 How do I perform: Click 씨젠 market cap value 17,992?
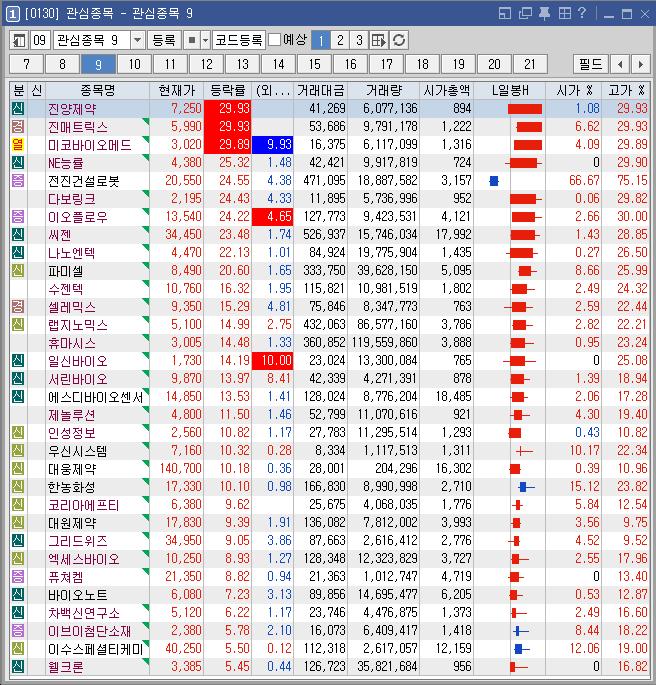pos(453,235)
